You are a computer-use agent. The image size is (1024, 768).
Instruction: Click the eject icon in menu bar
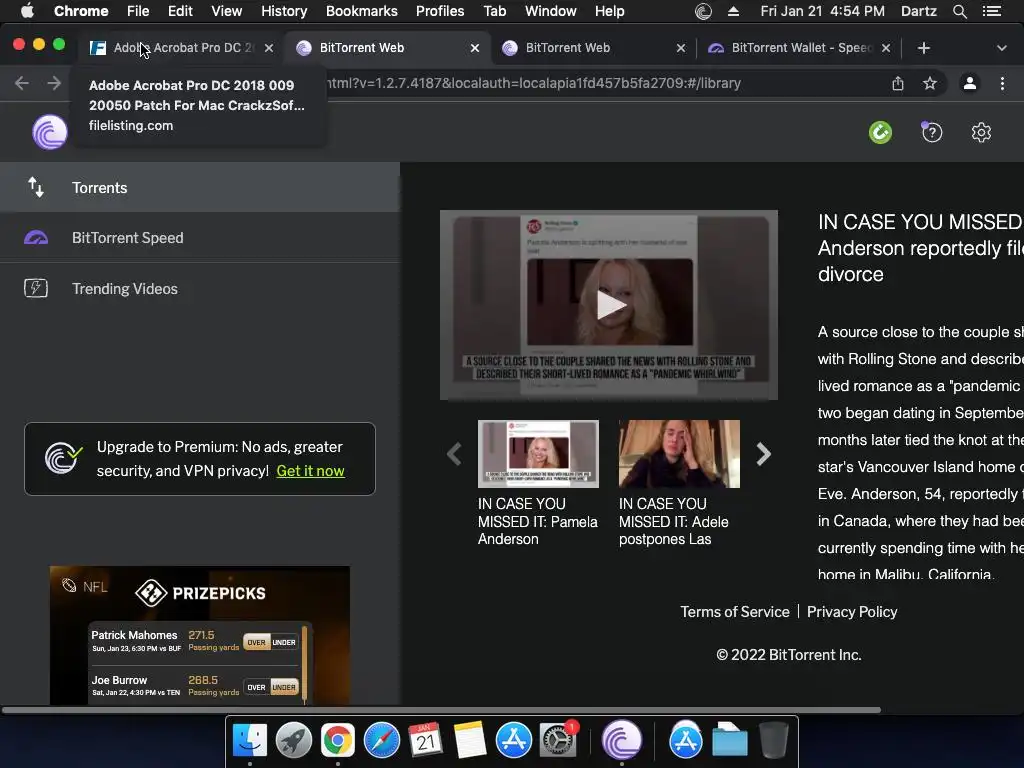pos(733,11)
